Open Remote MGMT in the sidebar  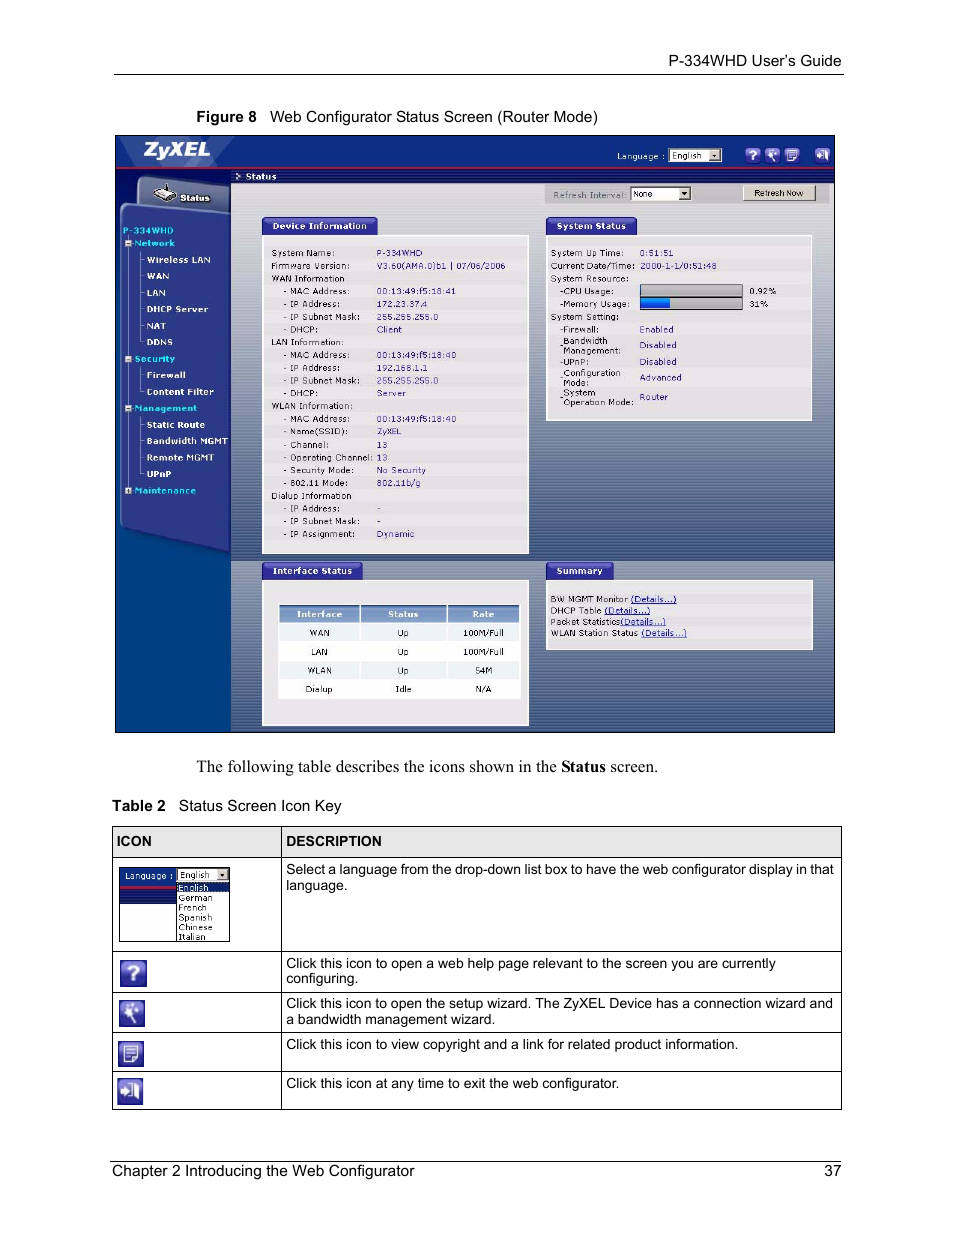coord(180,458)
